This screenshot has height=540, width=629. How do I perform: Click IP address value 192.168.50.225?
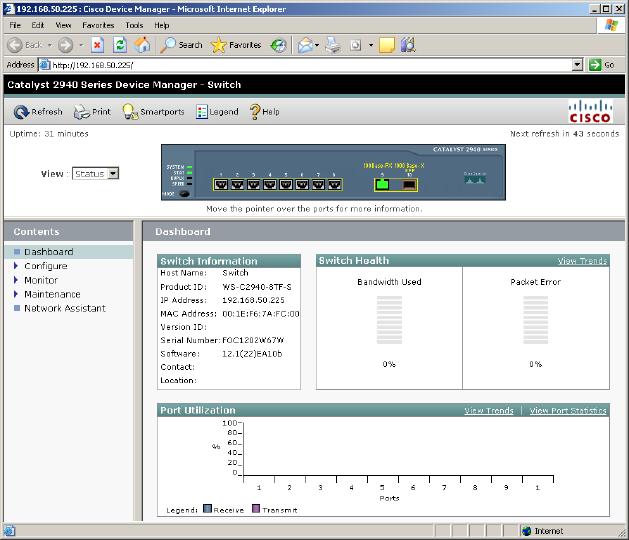[253, 300]
